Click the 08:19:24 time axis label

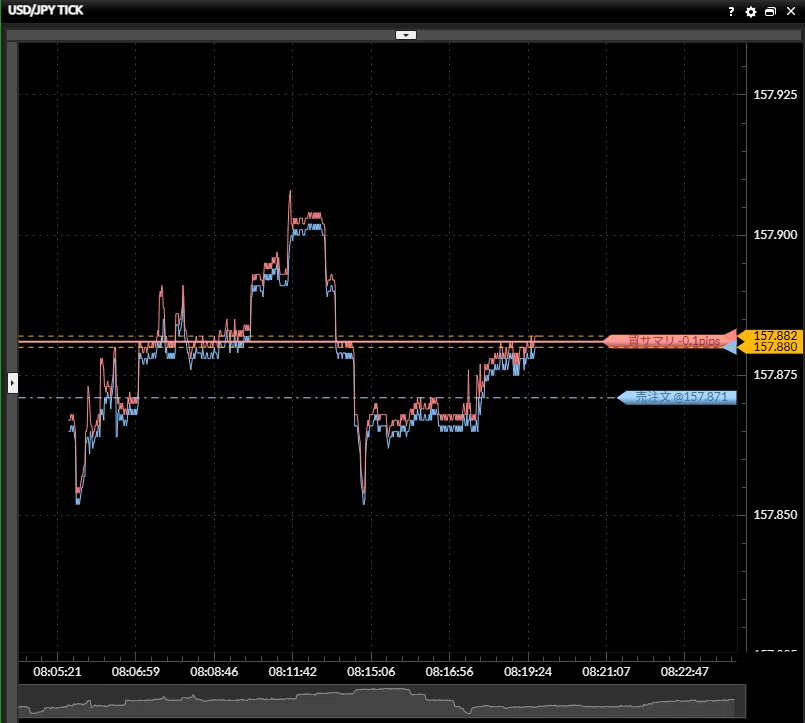[528, 672]
